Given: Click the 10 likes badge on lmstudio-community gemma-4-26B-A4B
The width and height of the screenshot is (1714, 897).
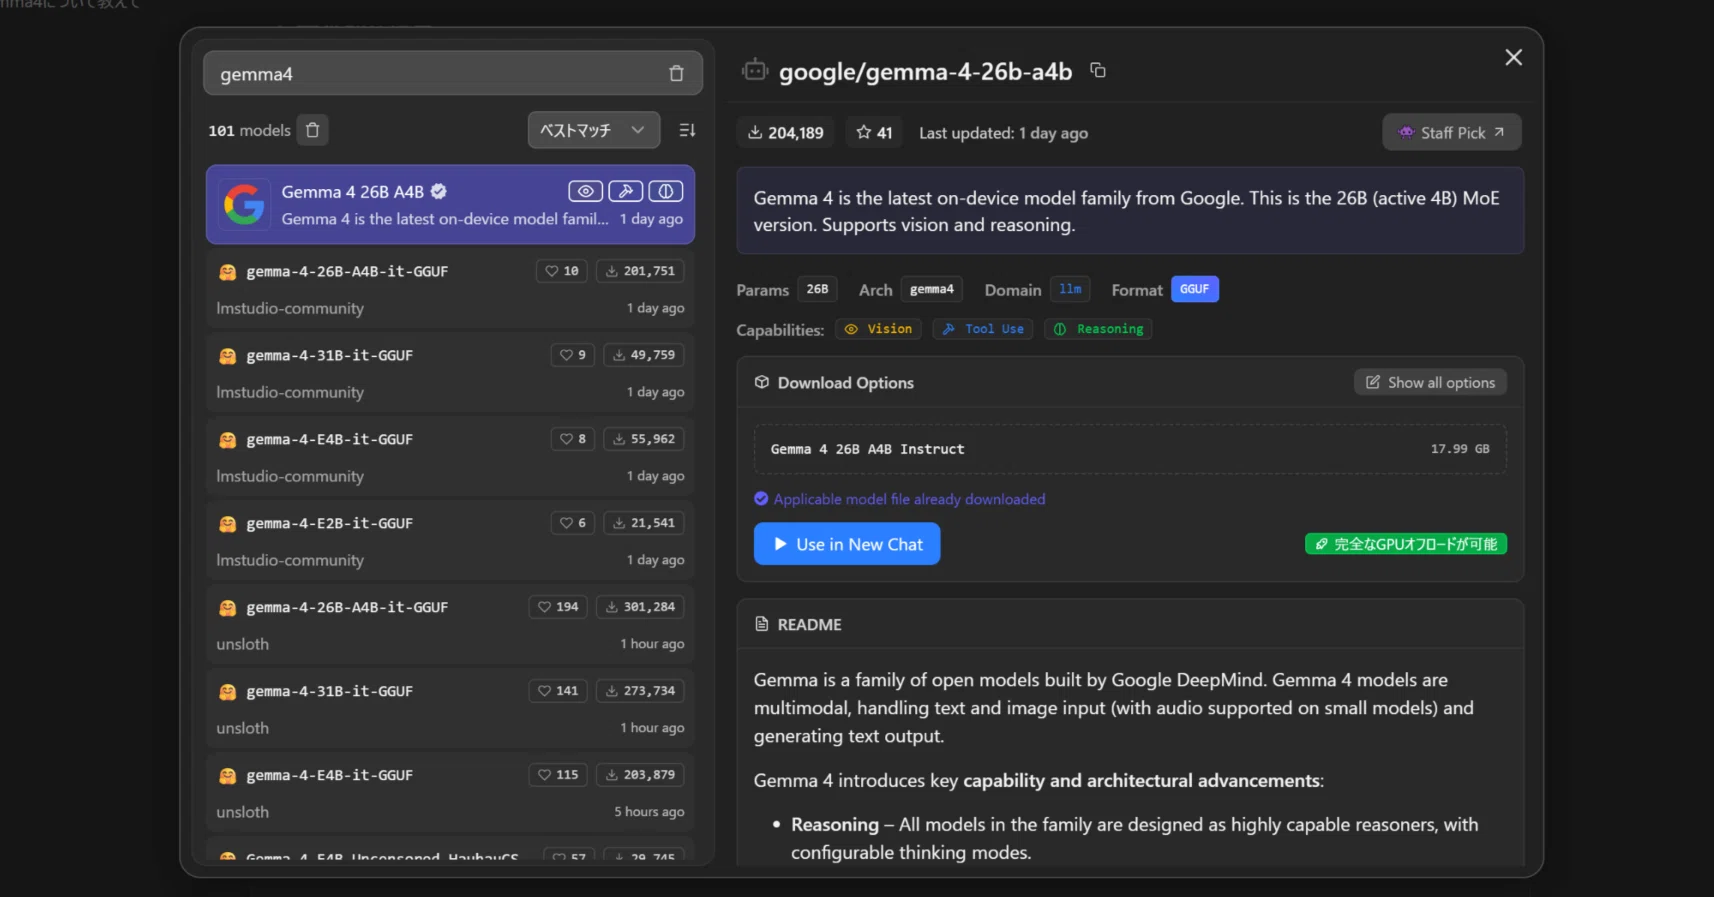Looking at the screenshot, I should pos(562,271).
